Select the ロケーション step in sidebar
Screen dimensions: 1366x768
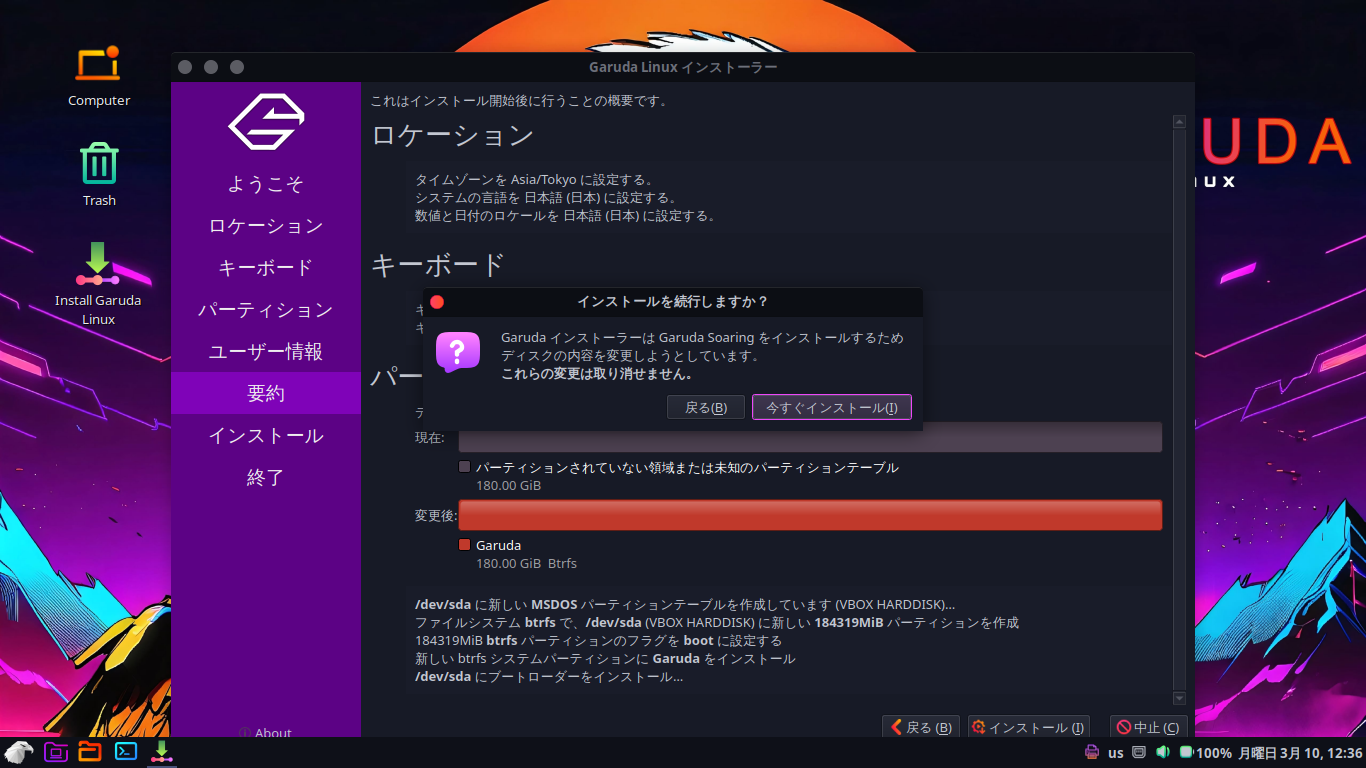[x=266, y=226]
